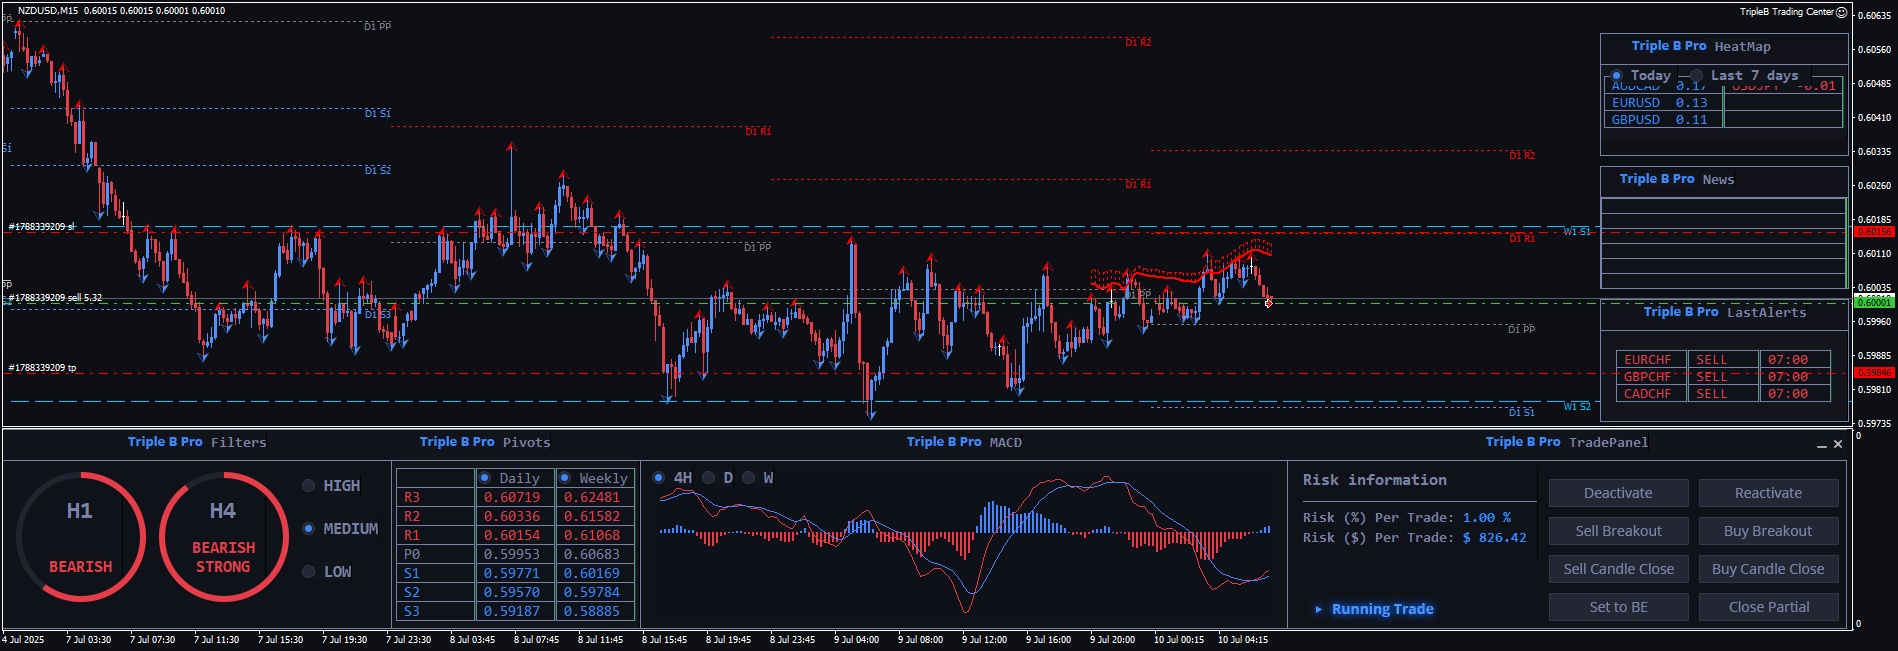This screenshot has width=1898, height=651.
Task: Click the Buy Candle Close button
Action: pos(1768,569)
